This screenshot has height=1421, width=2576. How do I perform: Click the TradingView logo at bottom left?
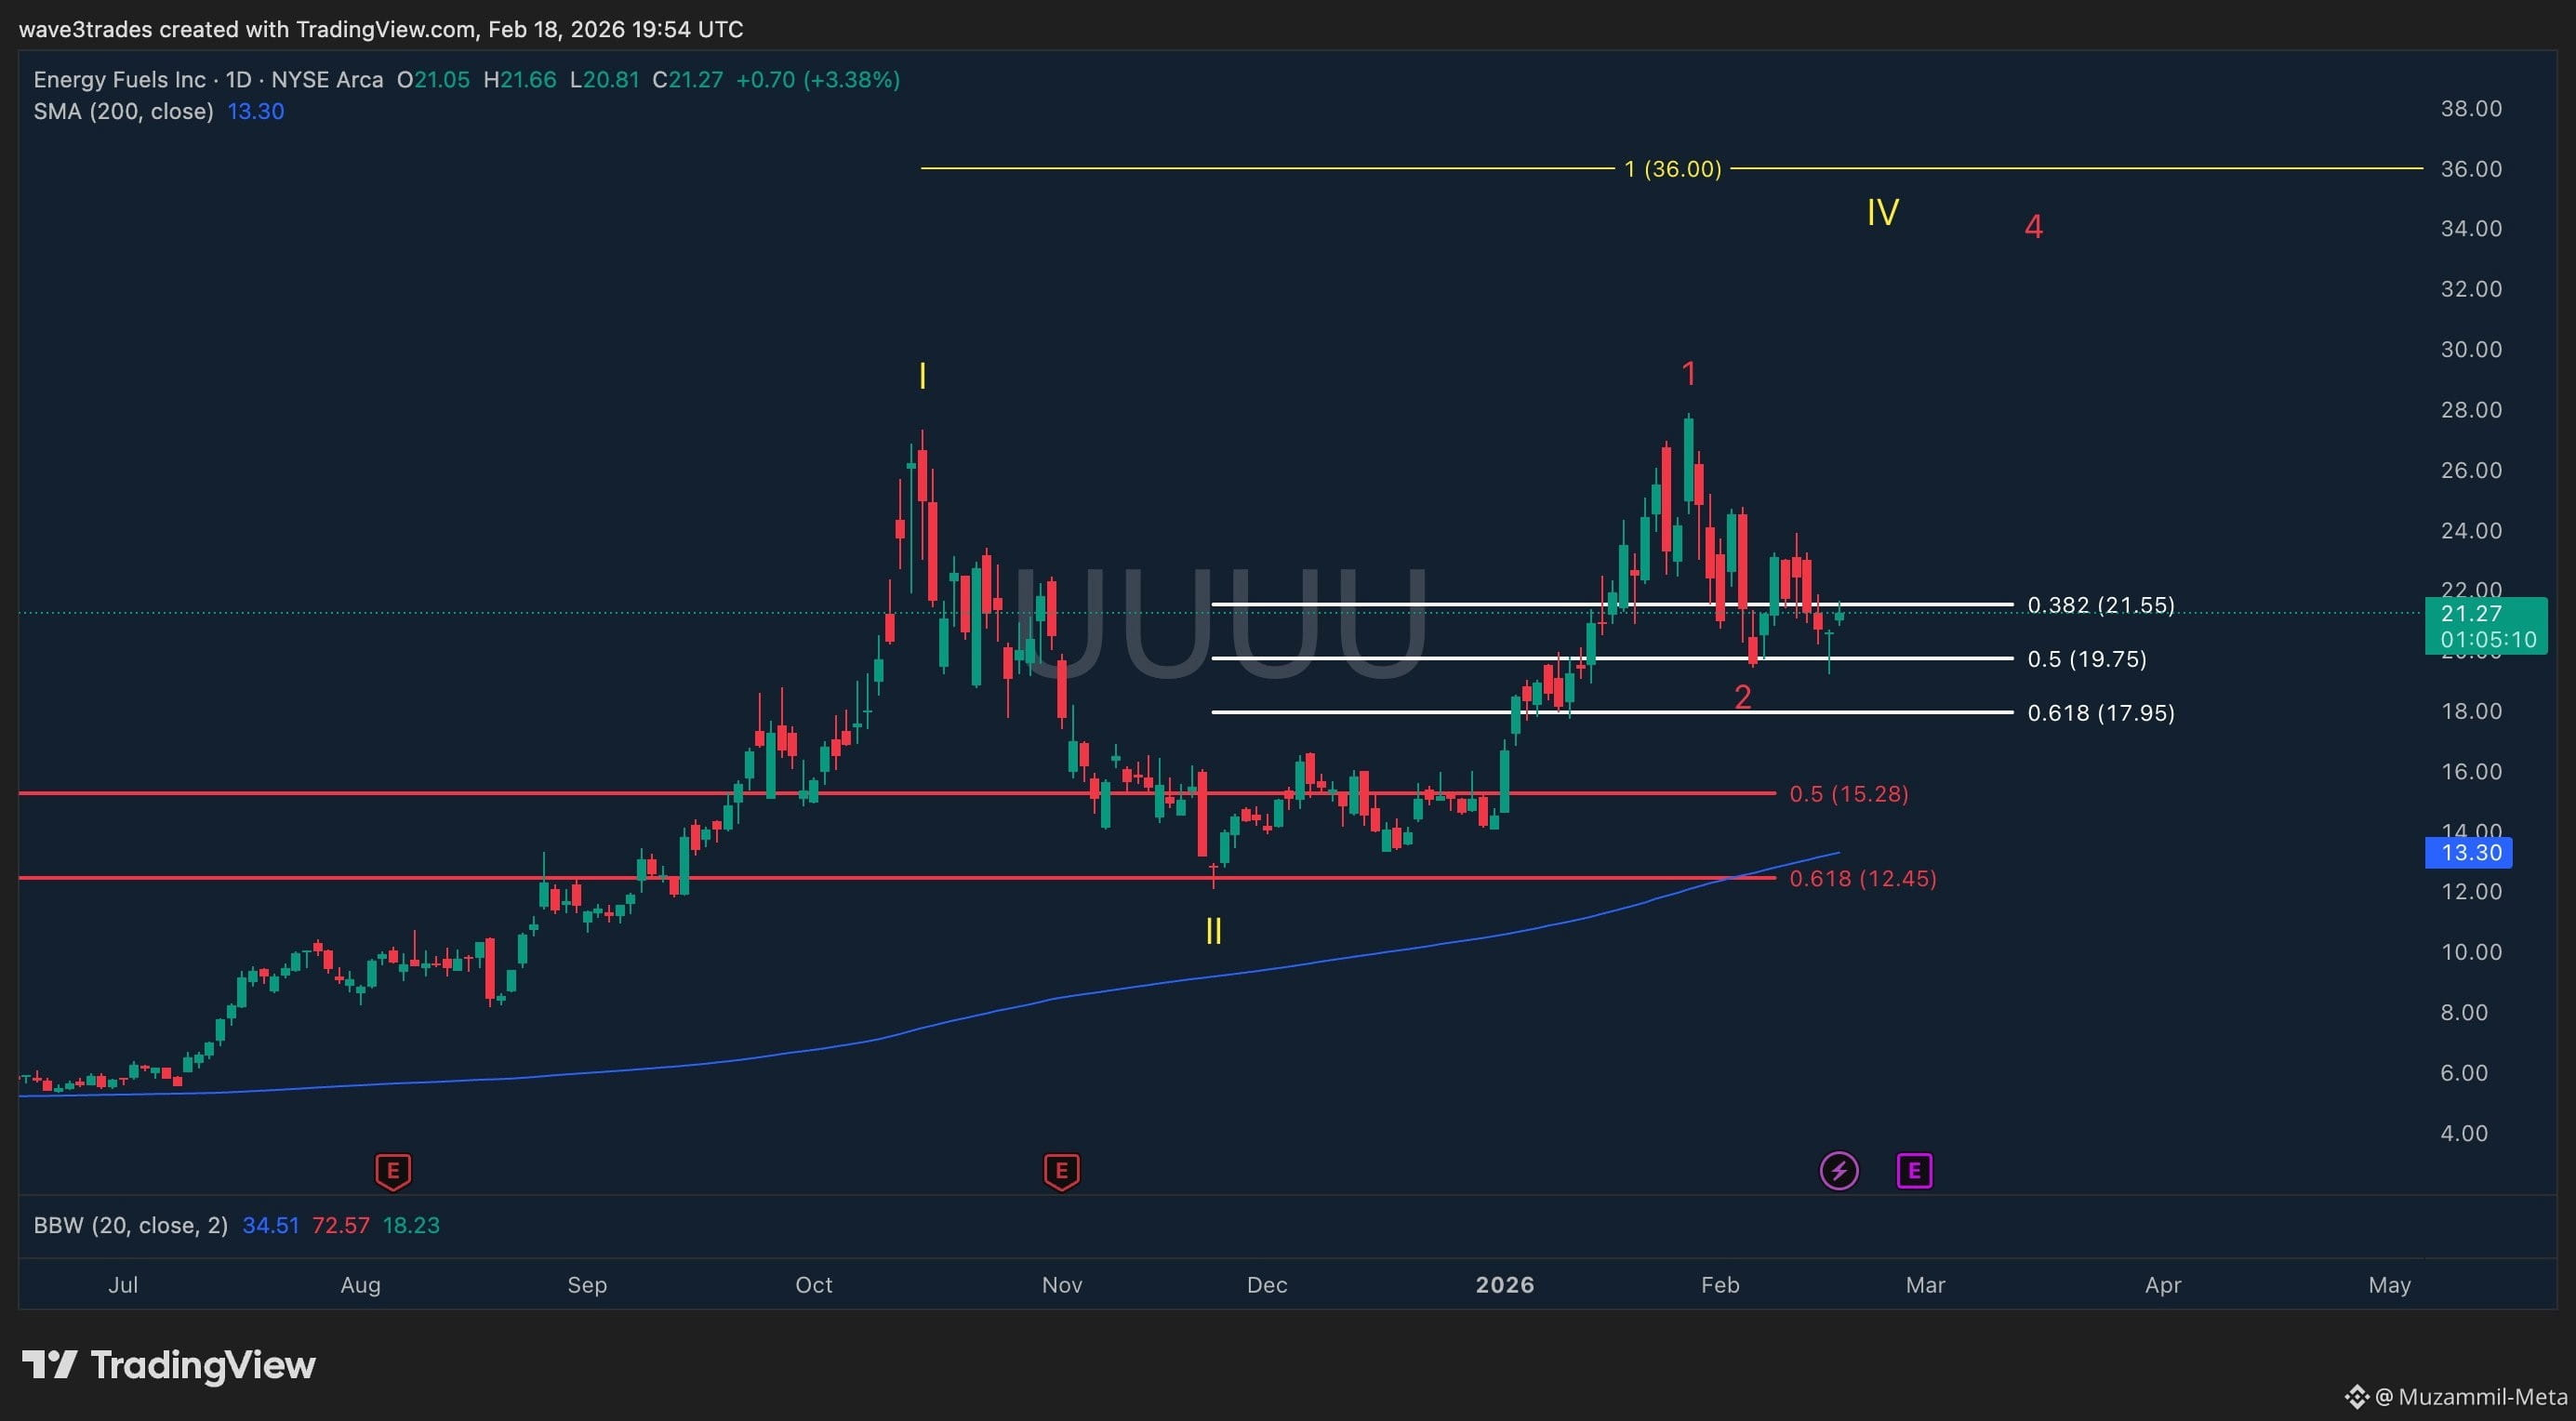[169, 1365]
